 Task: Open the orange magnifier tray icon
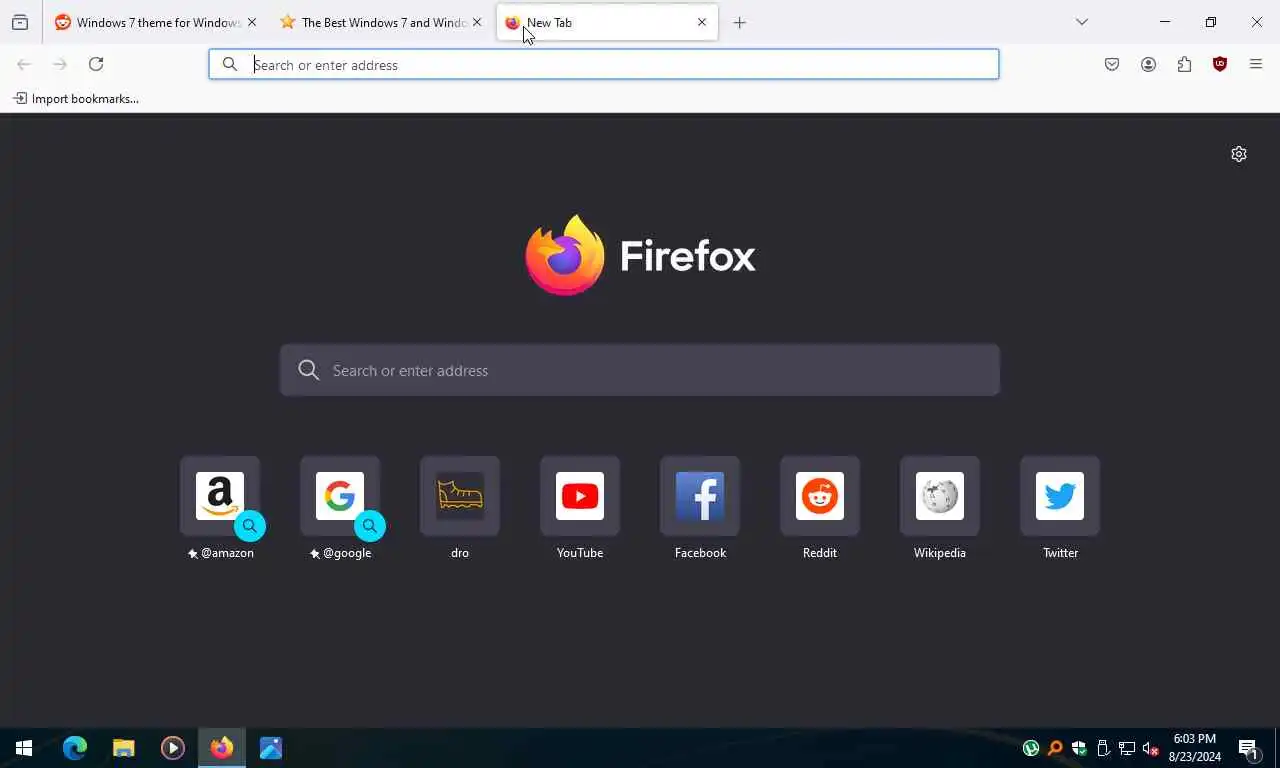coord(1055,748)
